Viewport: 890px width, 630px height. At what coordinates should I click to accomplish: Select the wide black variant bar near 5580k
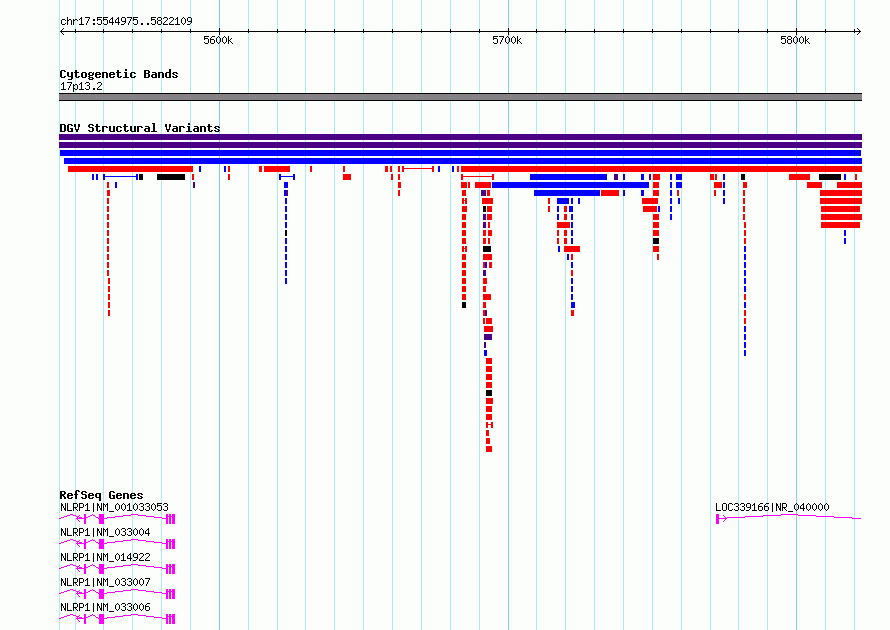point(171,177)
